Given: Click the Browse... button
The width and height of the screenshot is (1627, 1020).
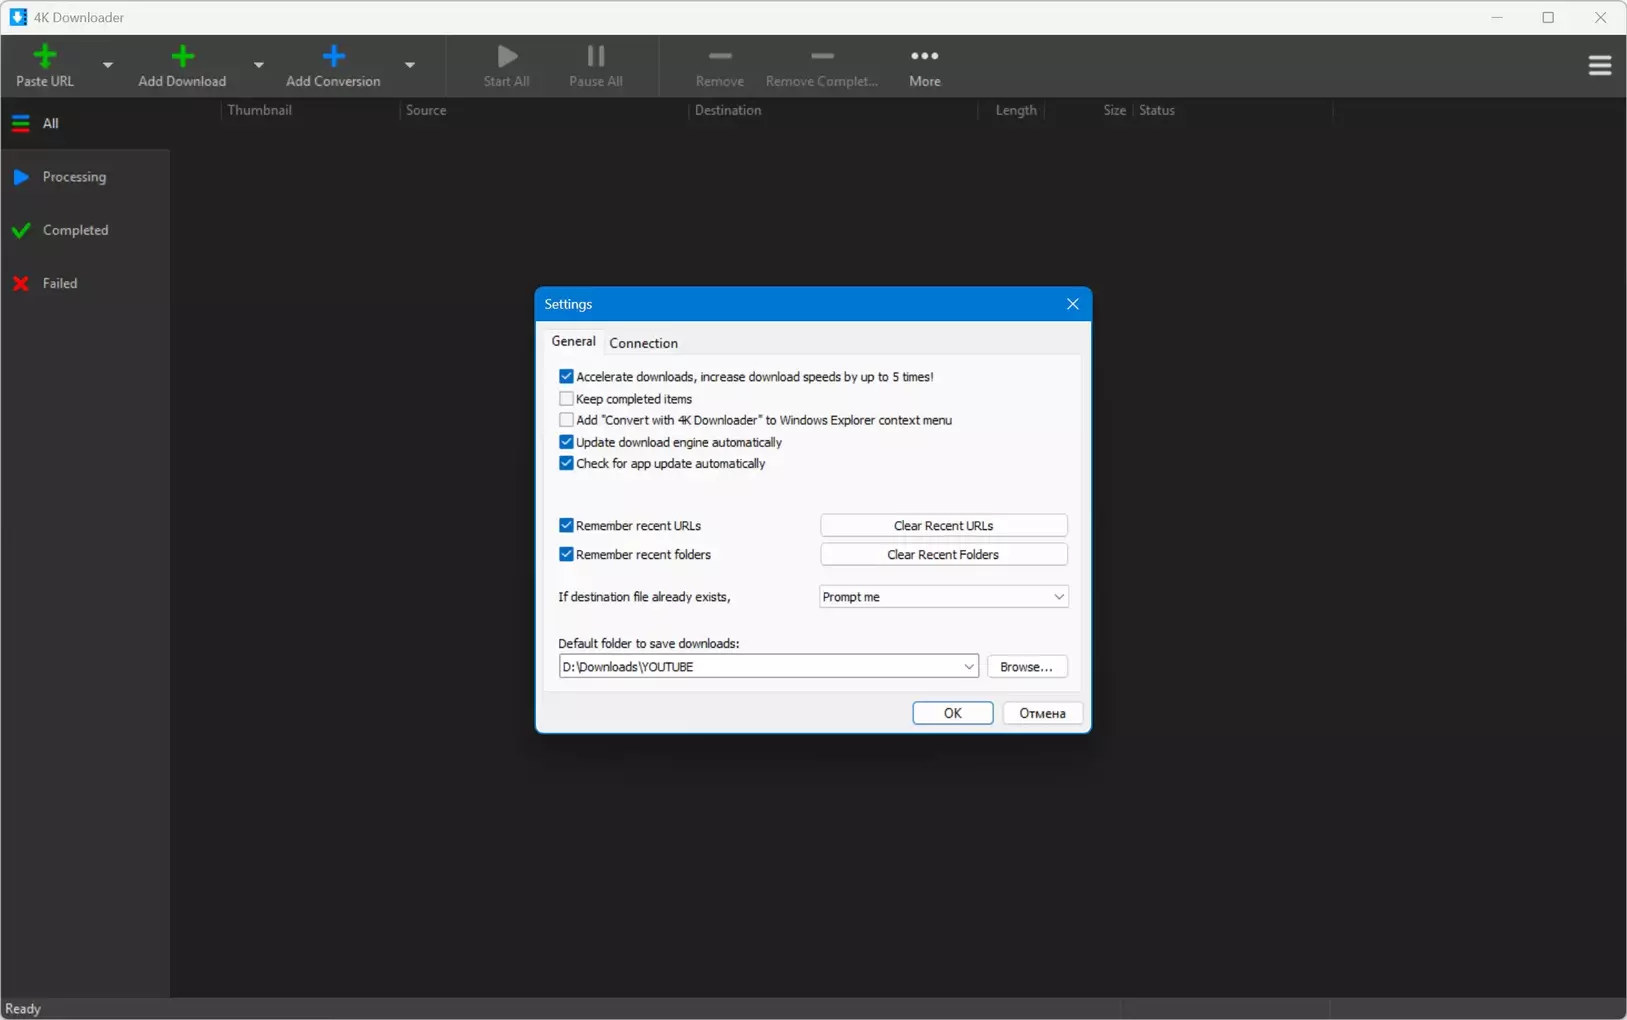Looking at the screenshot, I should 1026,667.
